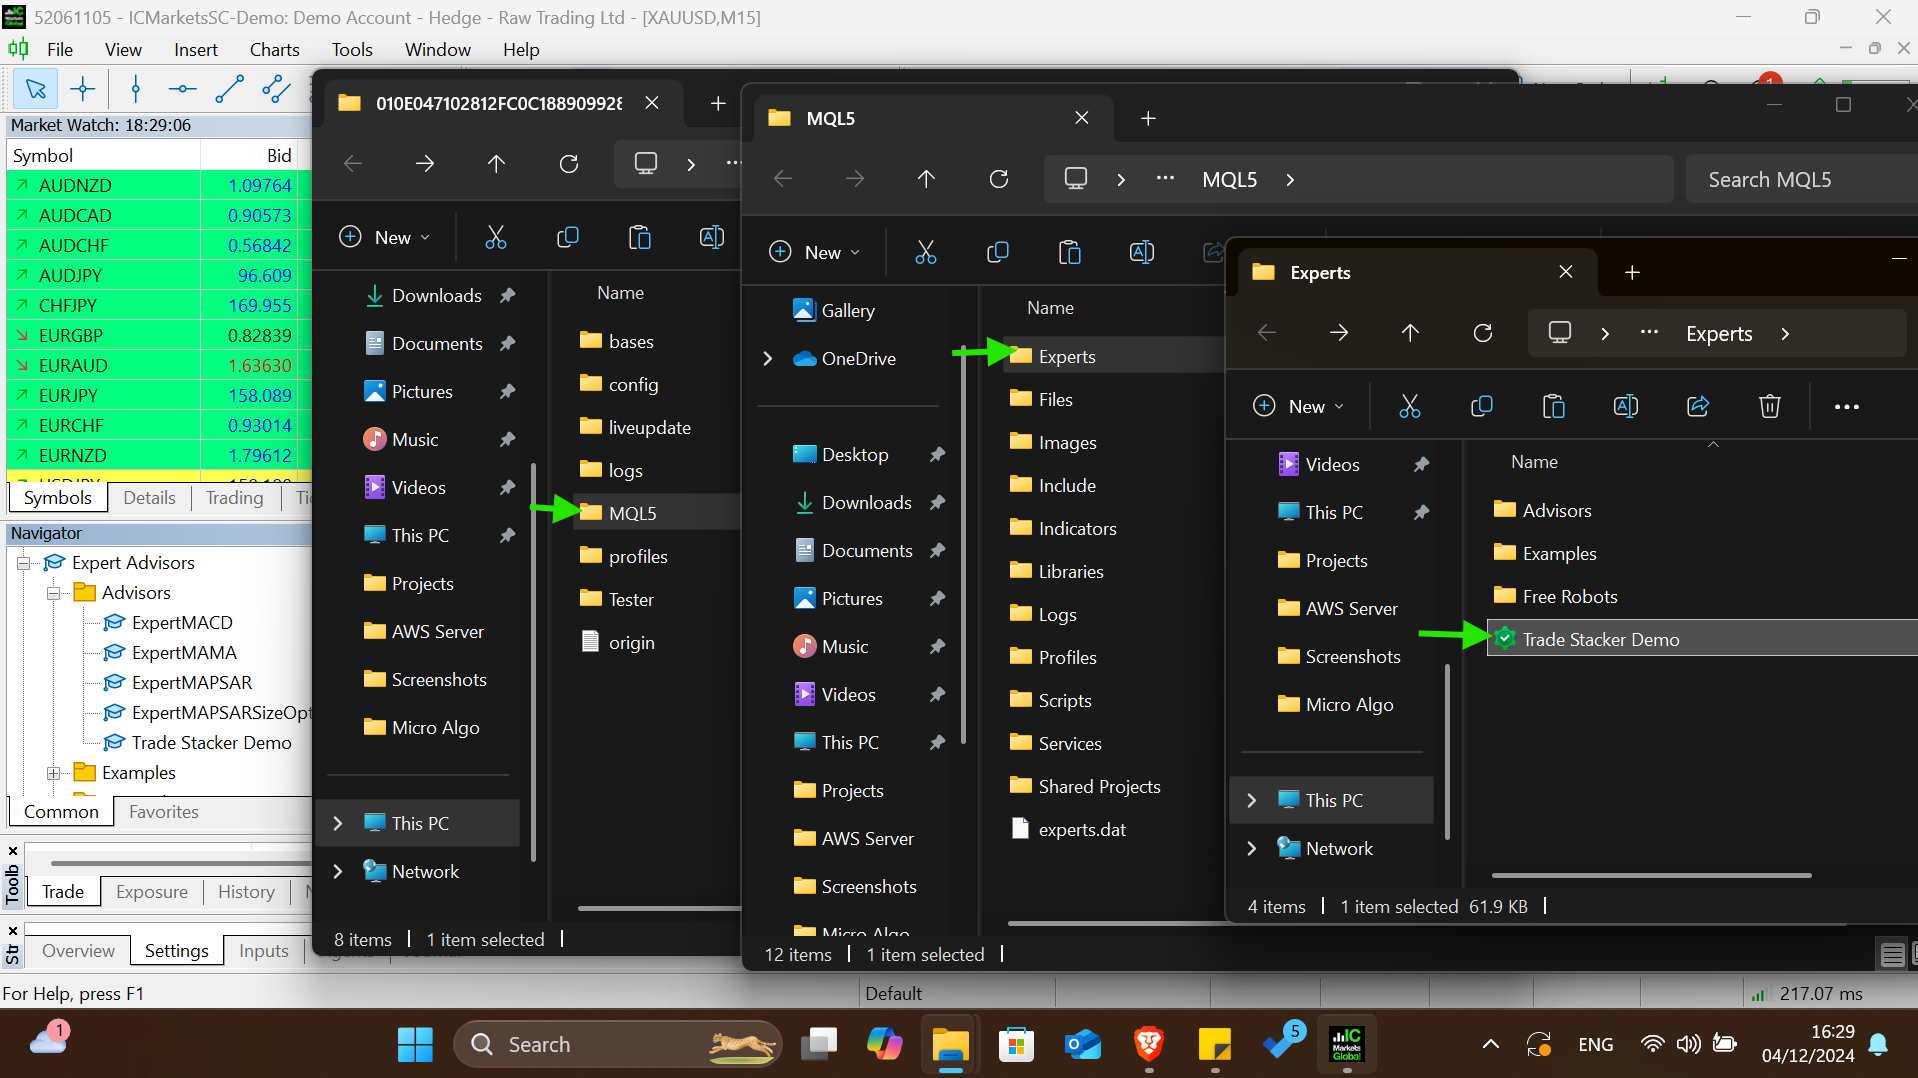
Task: Click Copy icon in Experts window toolbar
Action: [x=1482, y=406]
